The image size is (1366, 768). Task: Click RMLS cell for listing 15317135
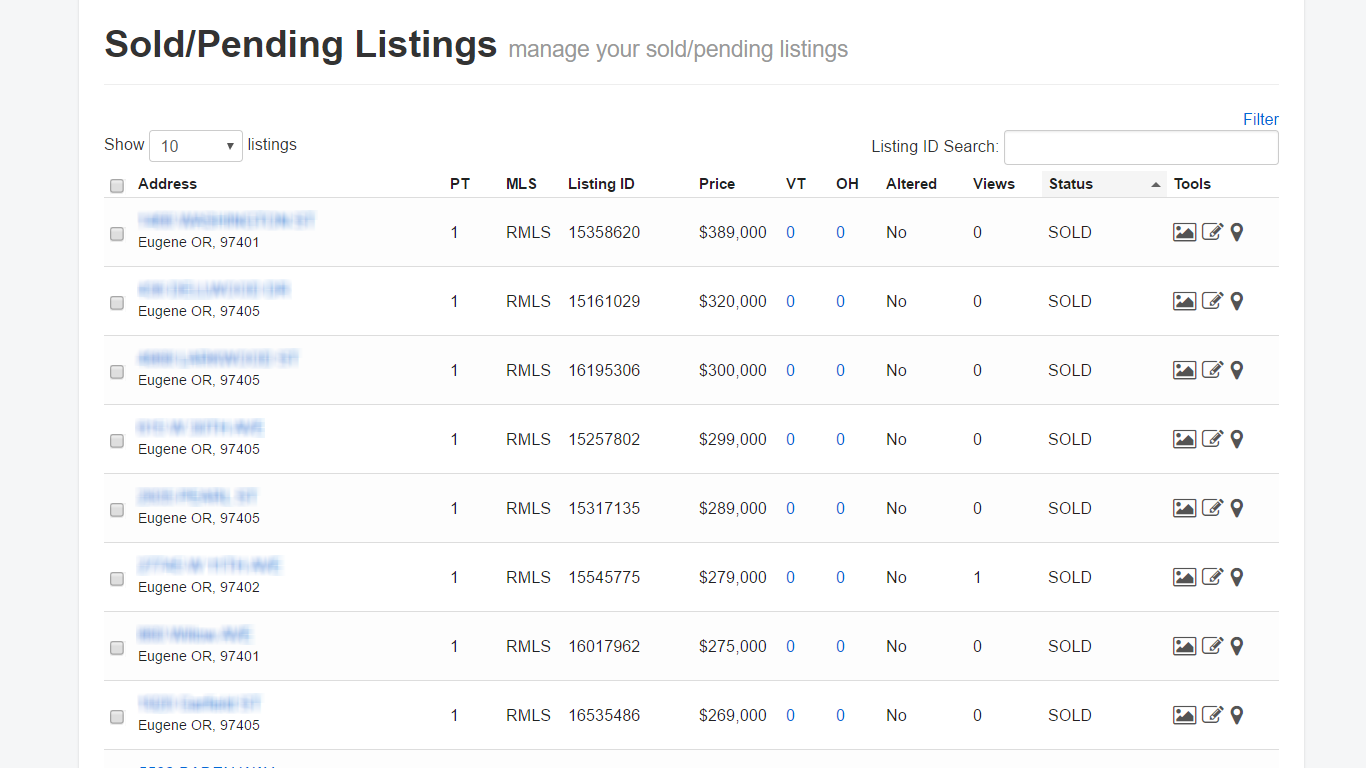(x=528, y=508)
